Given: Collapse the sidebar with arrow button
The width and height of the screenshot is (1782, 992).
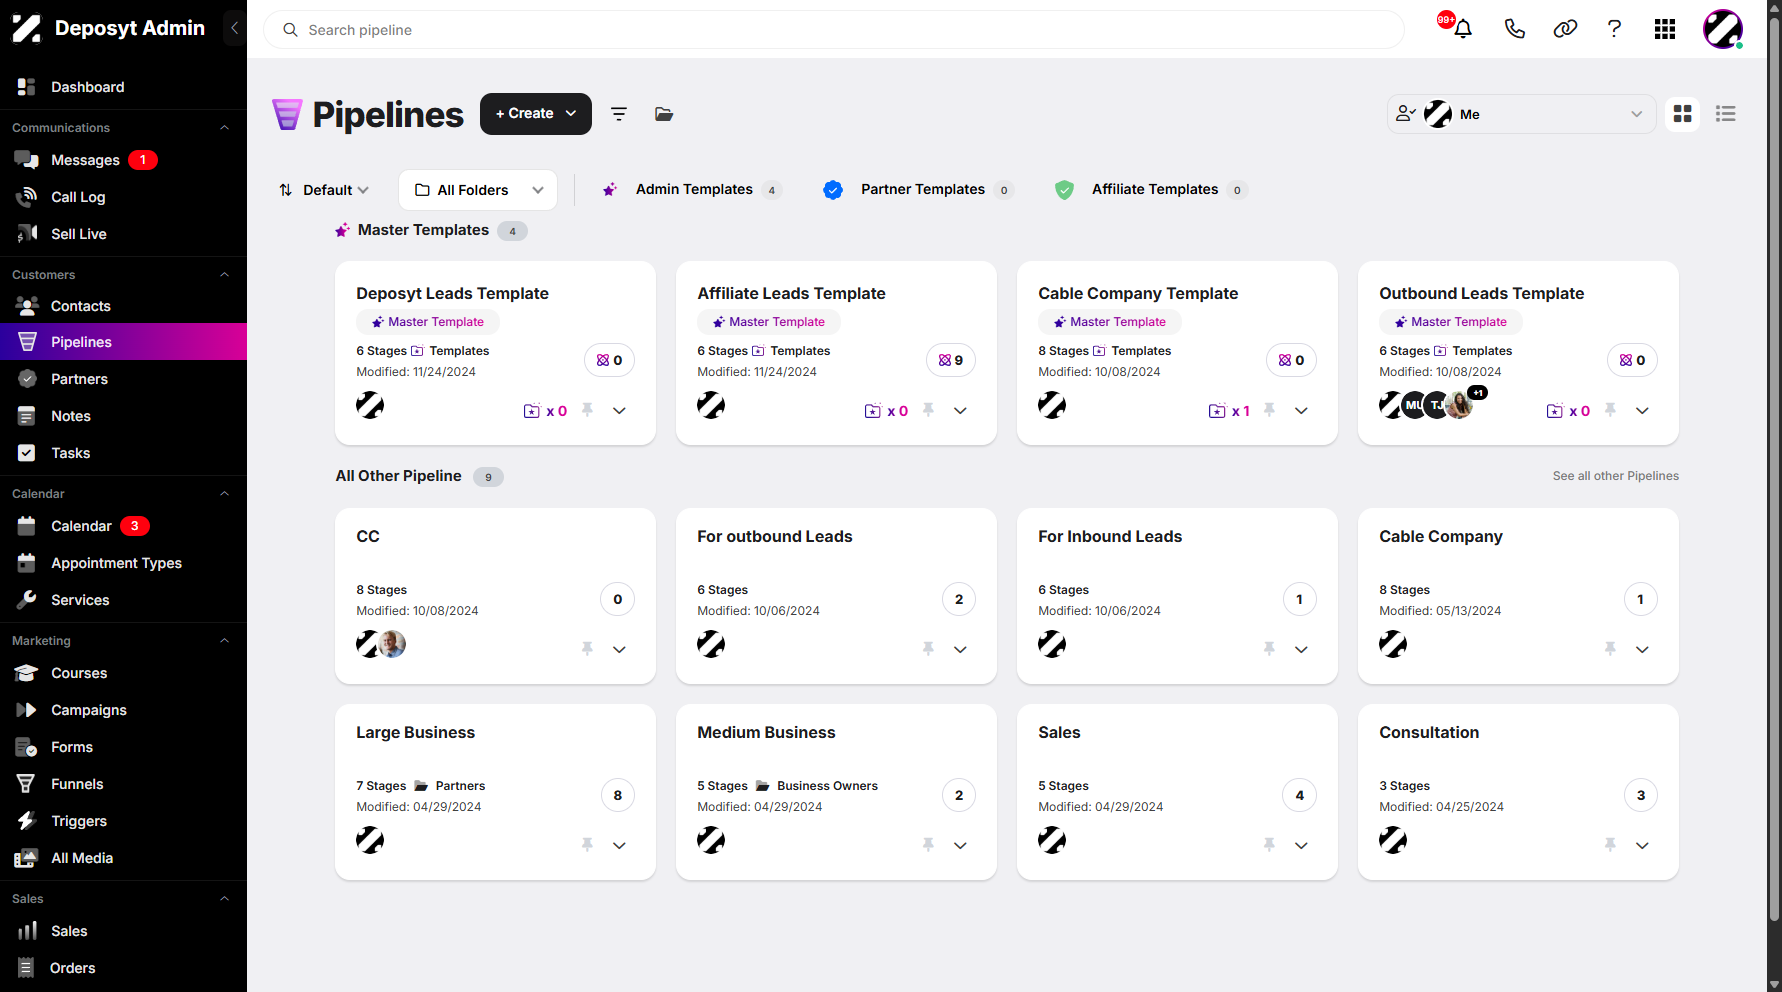Looking at the screenshot, I should (234, 28).
